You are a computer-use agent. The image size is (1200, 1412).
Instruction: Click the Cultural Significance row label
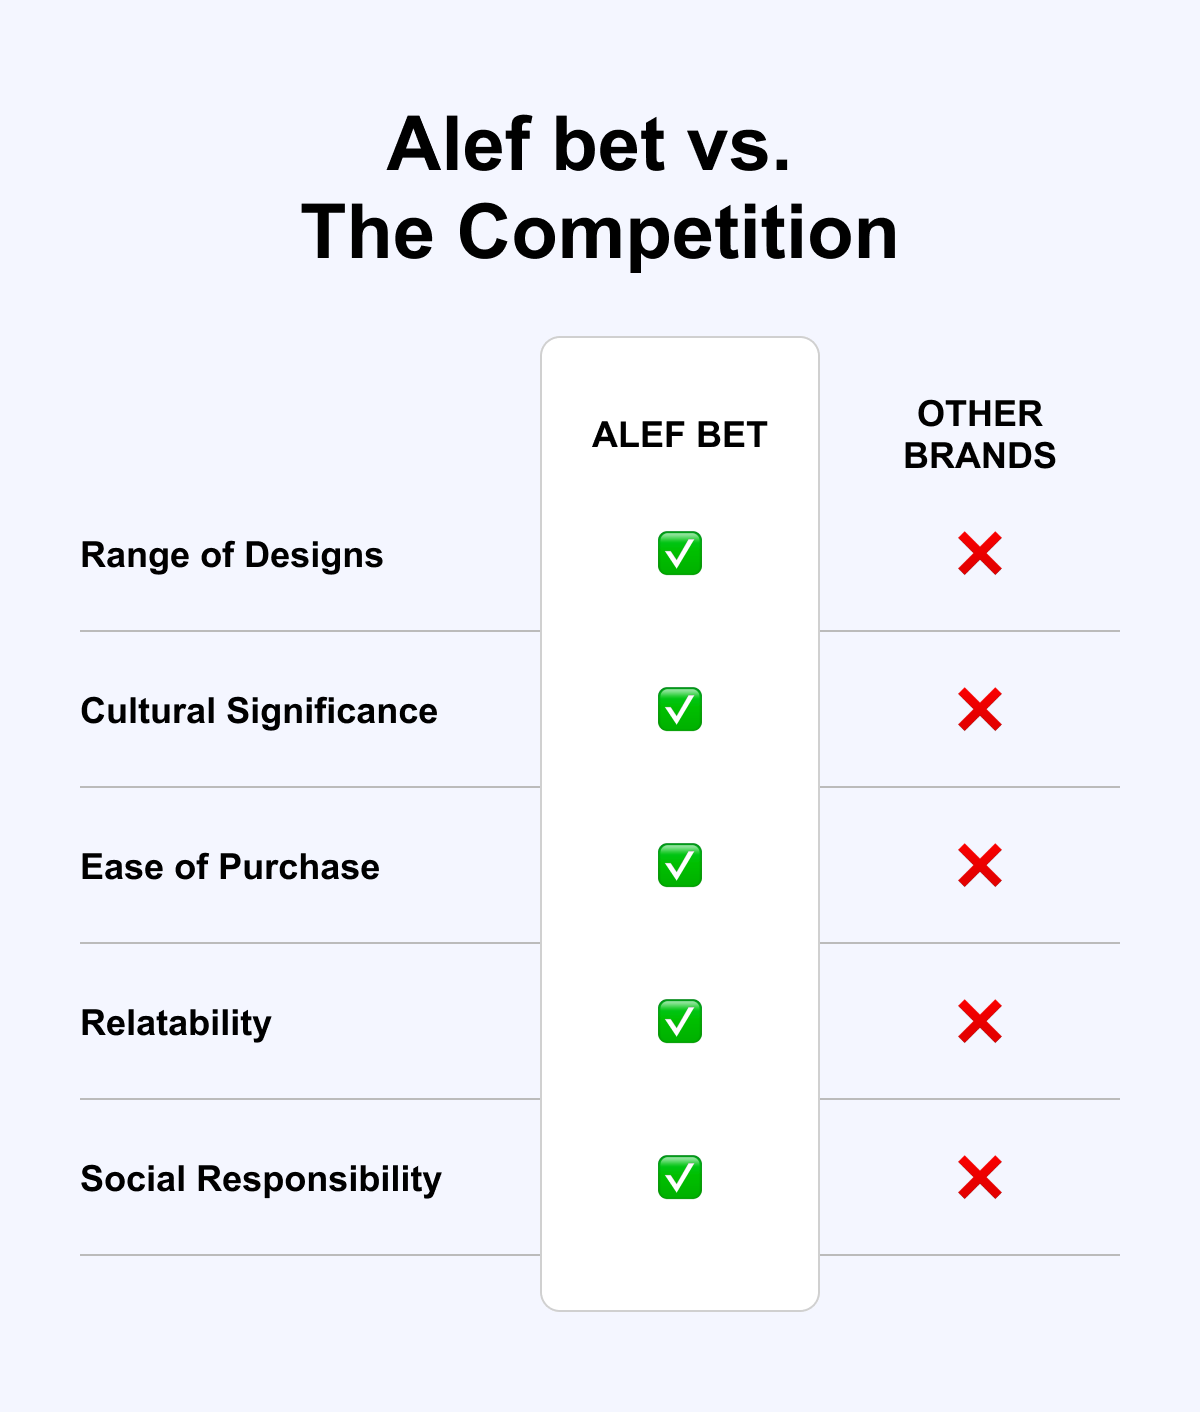click(259, 711)
